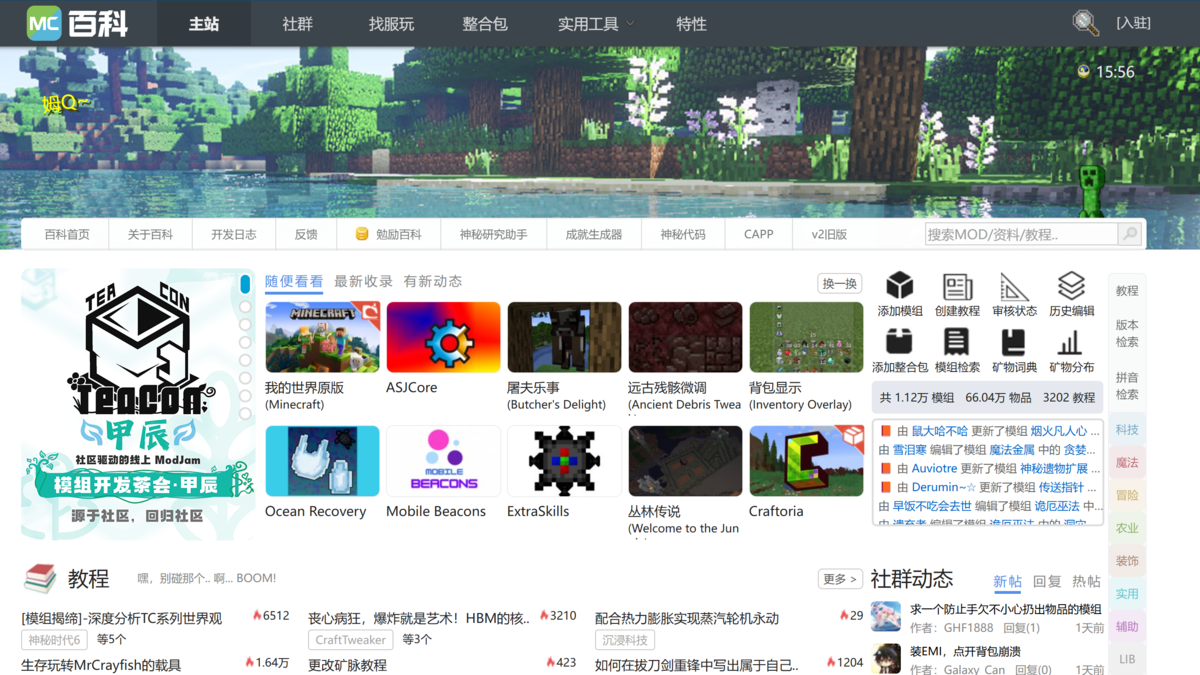The image size is (1200, 675).
Task: Select the 随便看看 tab
Action: point(294,282)
